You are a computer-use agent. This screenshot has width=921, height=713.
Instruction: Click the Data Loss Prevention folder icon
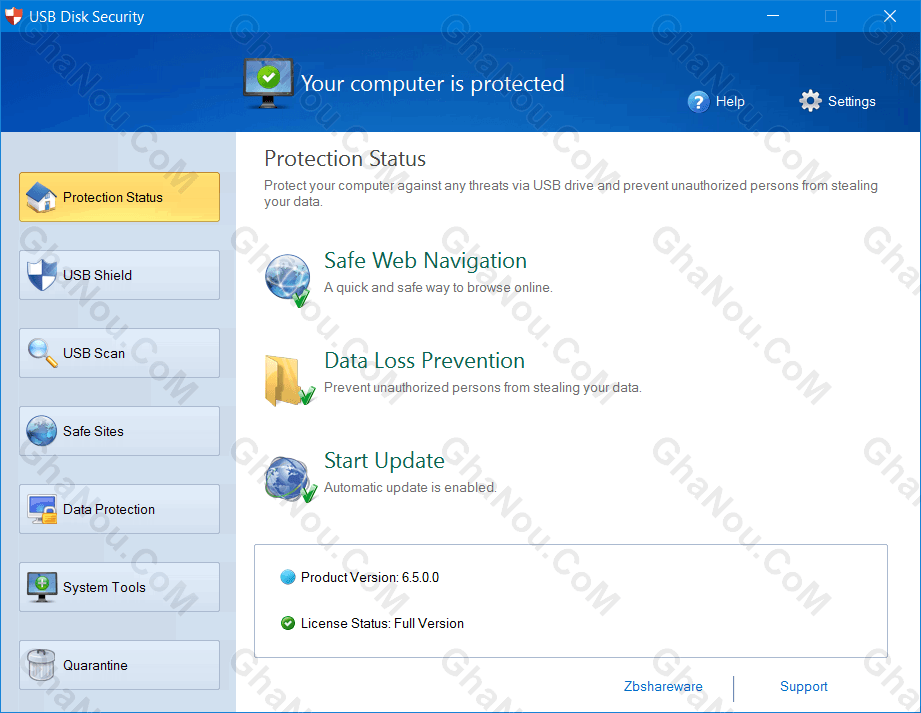pyautogui.click(x=289, y=381)
